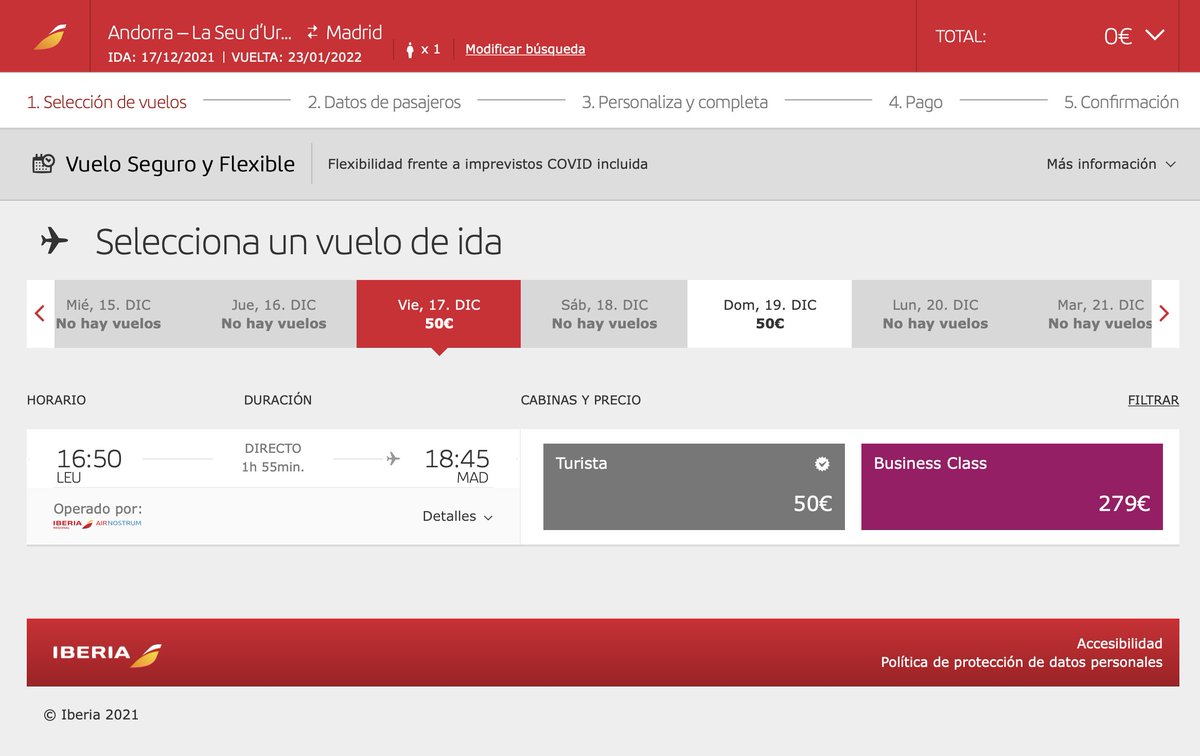Select the Vie, 17. DIC date tab
The height and width of the screenshot is (756, 1200).
(x=439, y=314)
